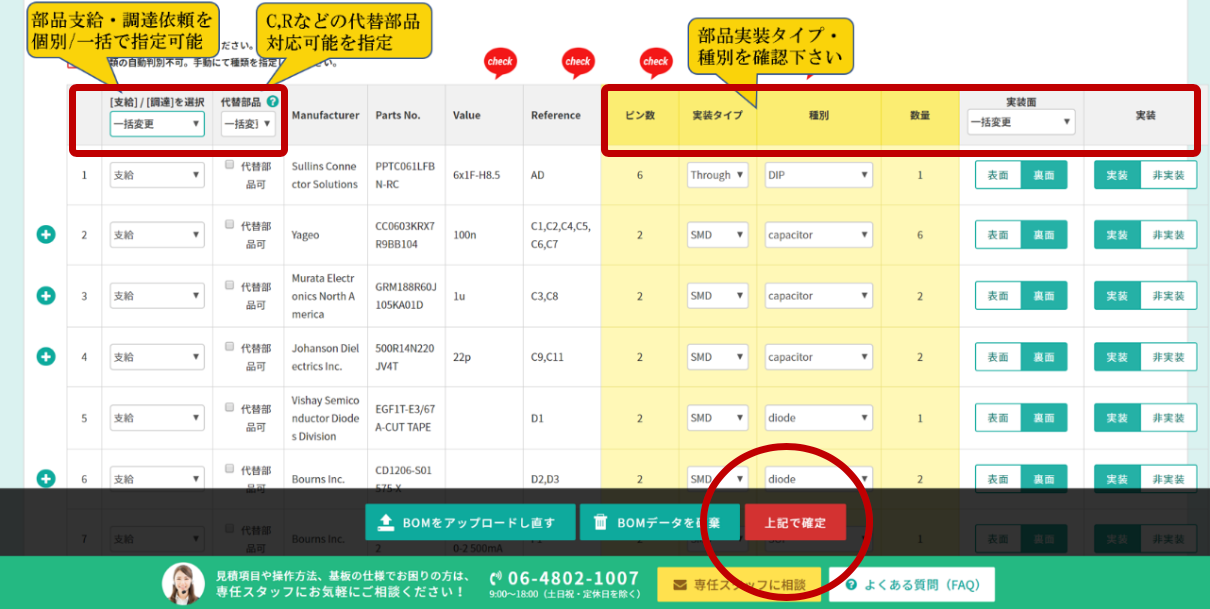Open the 支給 dropdown on the Yageo row
Screen dimensions: 1210x609
tap(157, 235)
